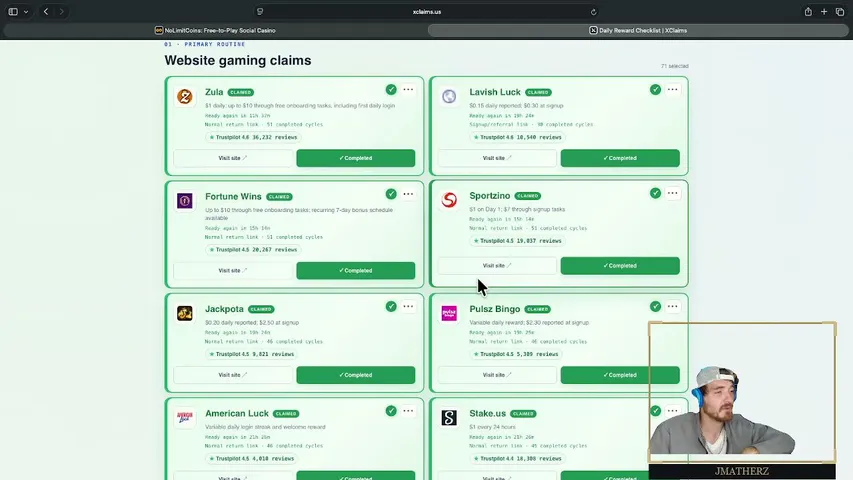853x480 pixels.
Task: Open the Fortune Wins three-dot menu
Action: click(409, 194)
